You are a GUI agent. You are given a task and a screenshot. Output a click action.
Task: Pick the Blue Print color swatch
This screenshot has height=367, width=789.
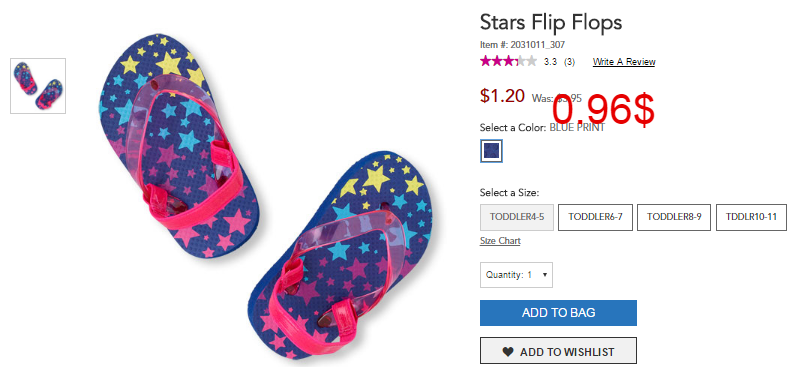491,151
